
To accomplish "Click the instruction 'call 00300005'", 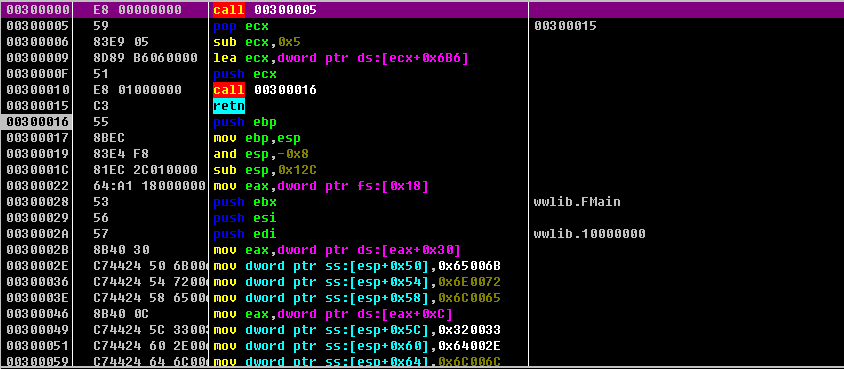I will pyautogui.click(x=265, y=10).
